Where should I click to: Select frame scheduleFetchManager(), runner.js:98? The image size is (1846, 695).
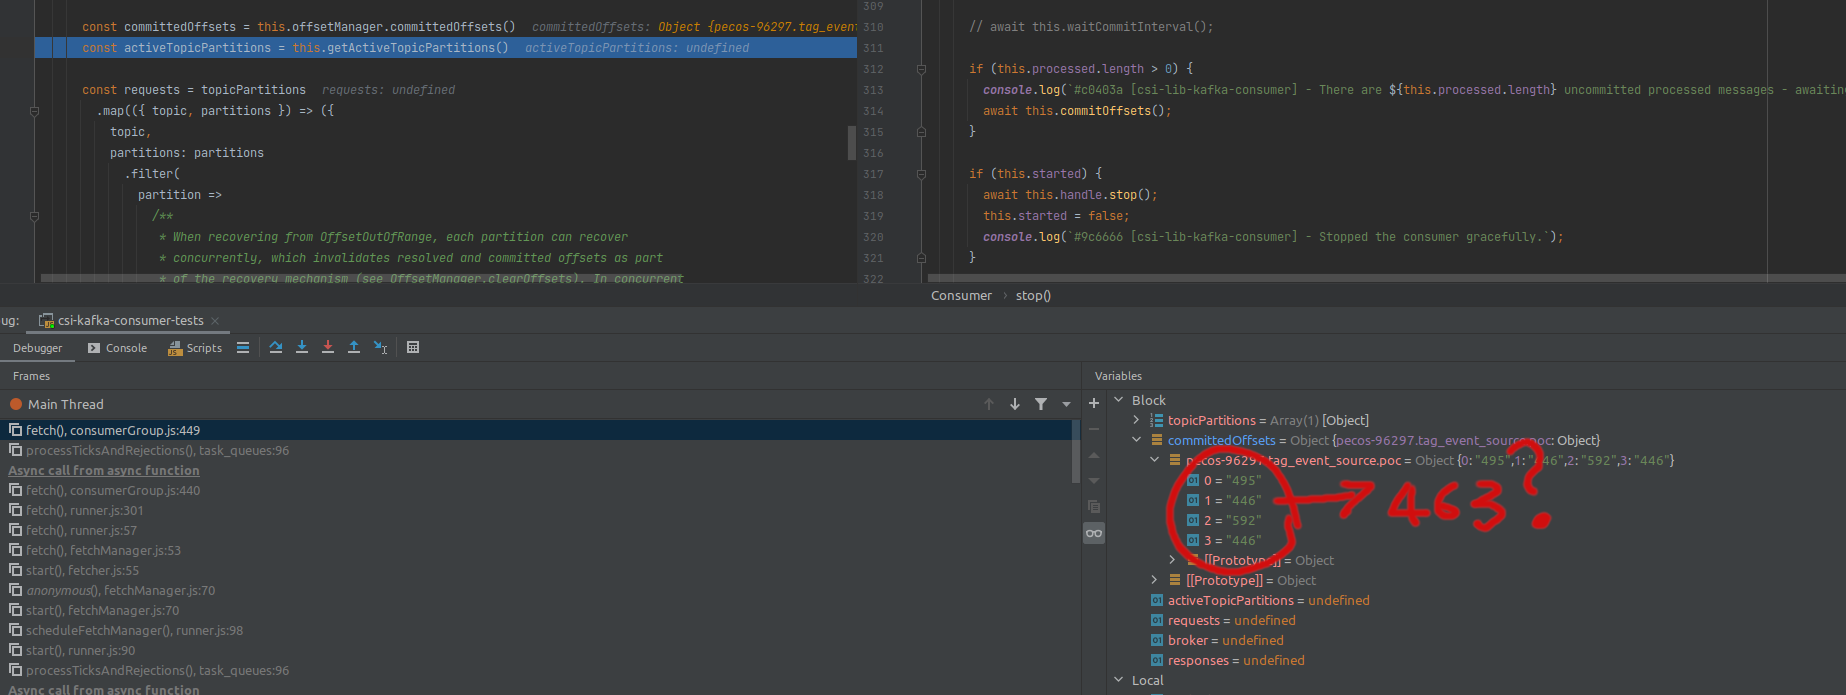tap(536, 630)
